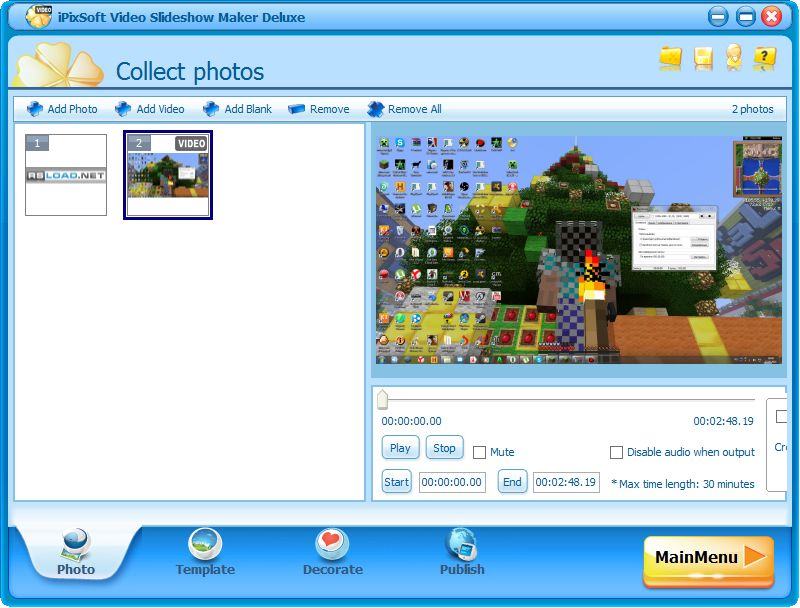Set the Start point button
The image size is (800, 608).
point(396,482)
